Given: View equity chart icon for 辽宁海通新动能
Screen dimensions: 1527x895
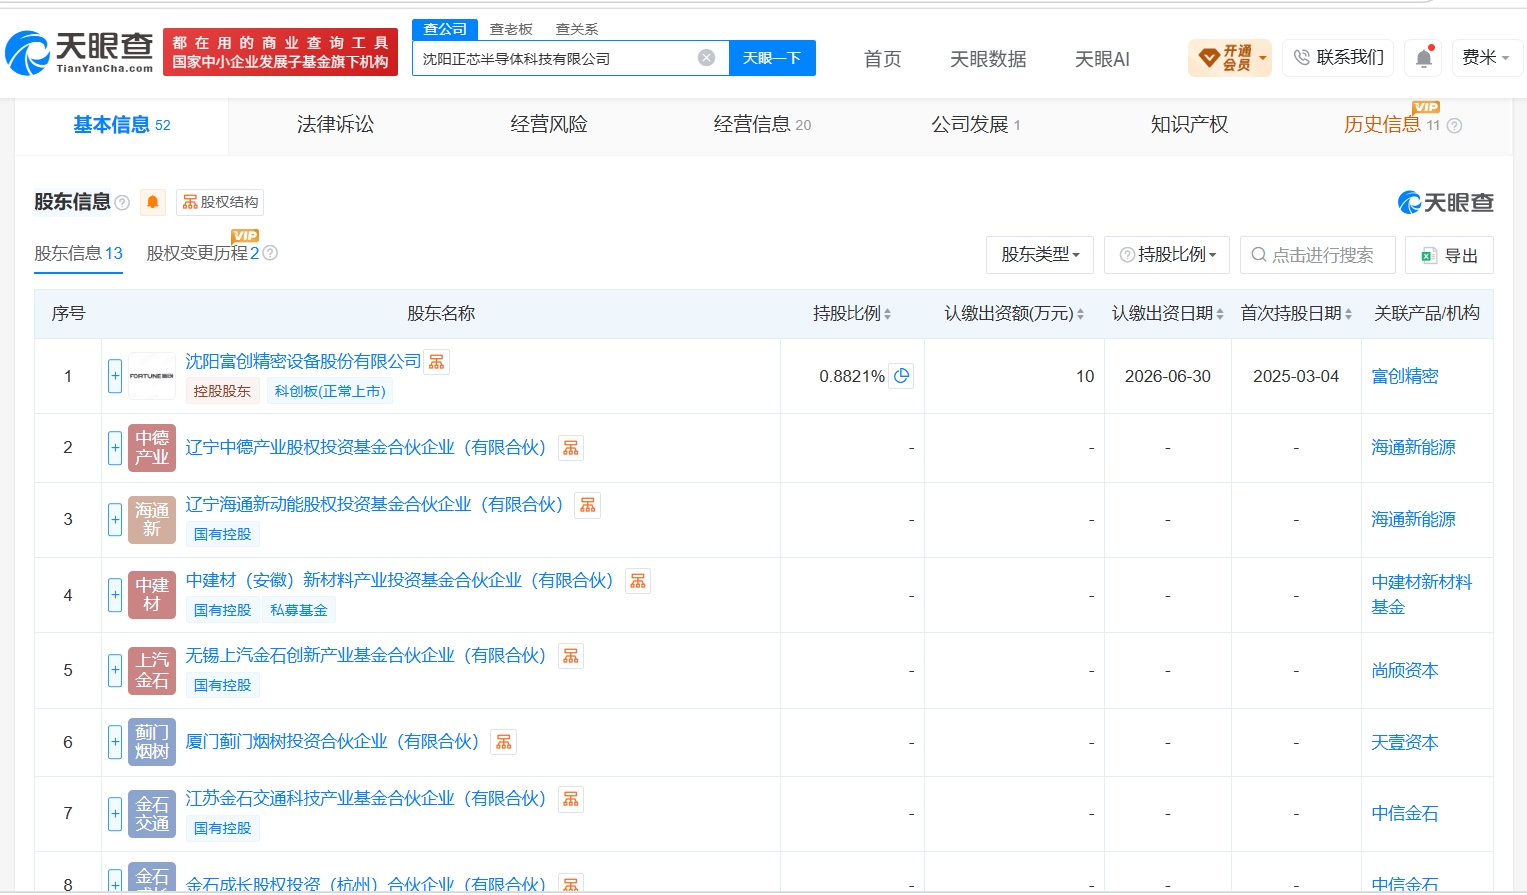Looking at the screenshot, I should click(588, 505).
